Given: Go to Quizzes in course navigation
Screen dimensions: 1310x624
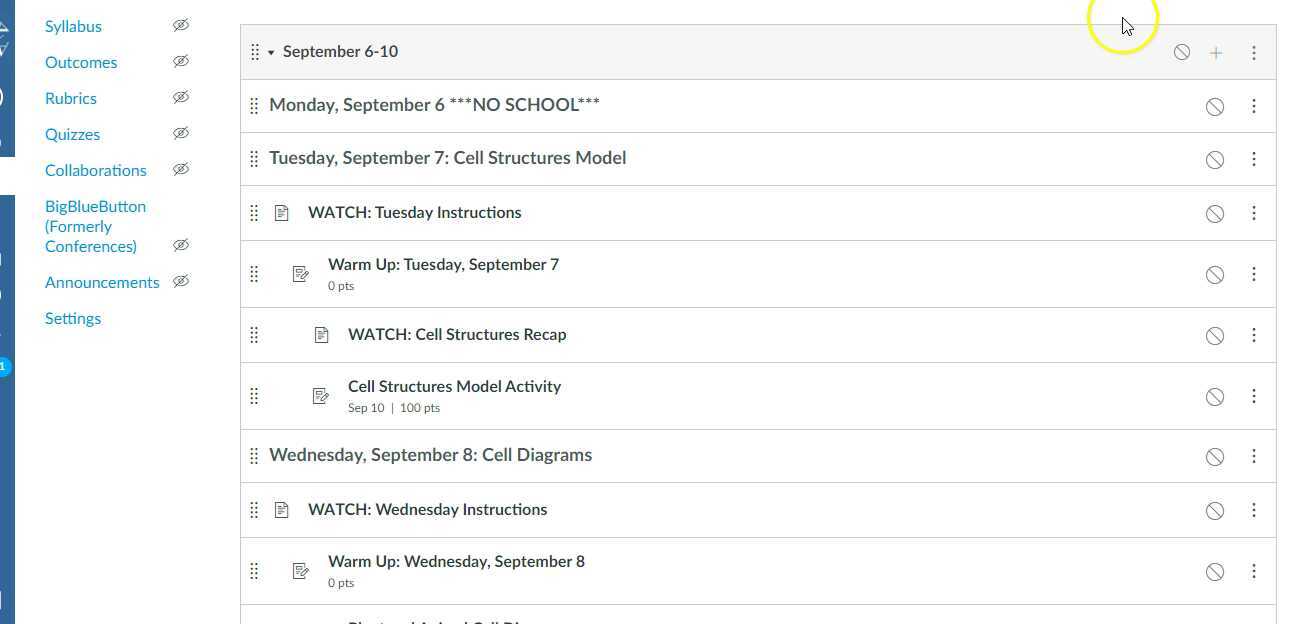Looking at the screenshot, I should [72, 134].
